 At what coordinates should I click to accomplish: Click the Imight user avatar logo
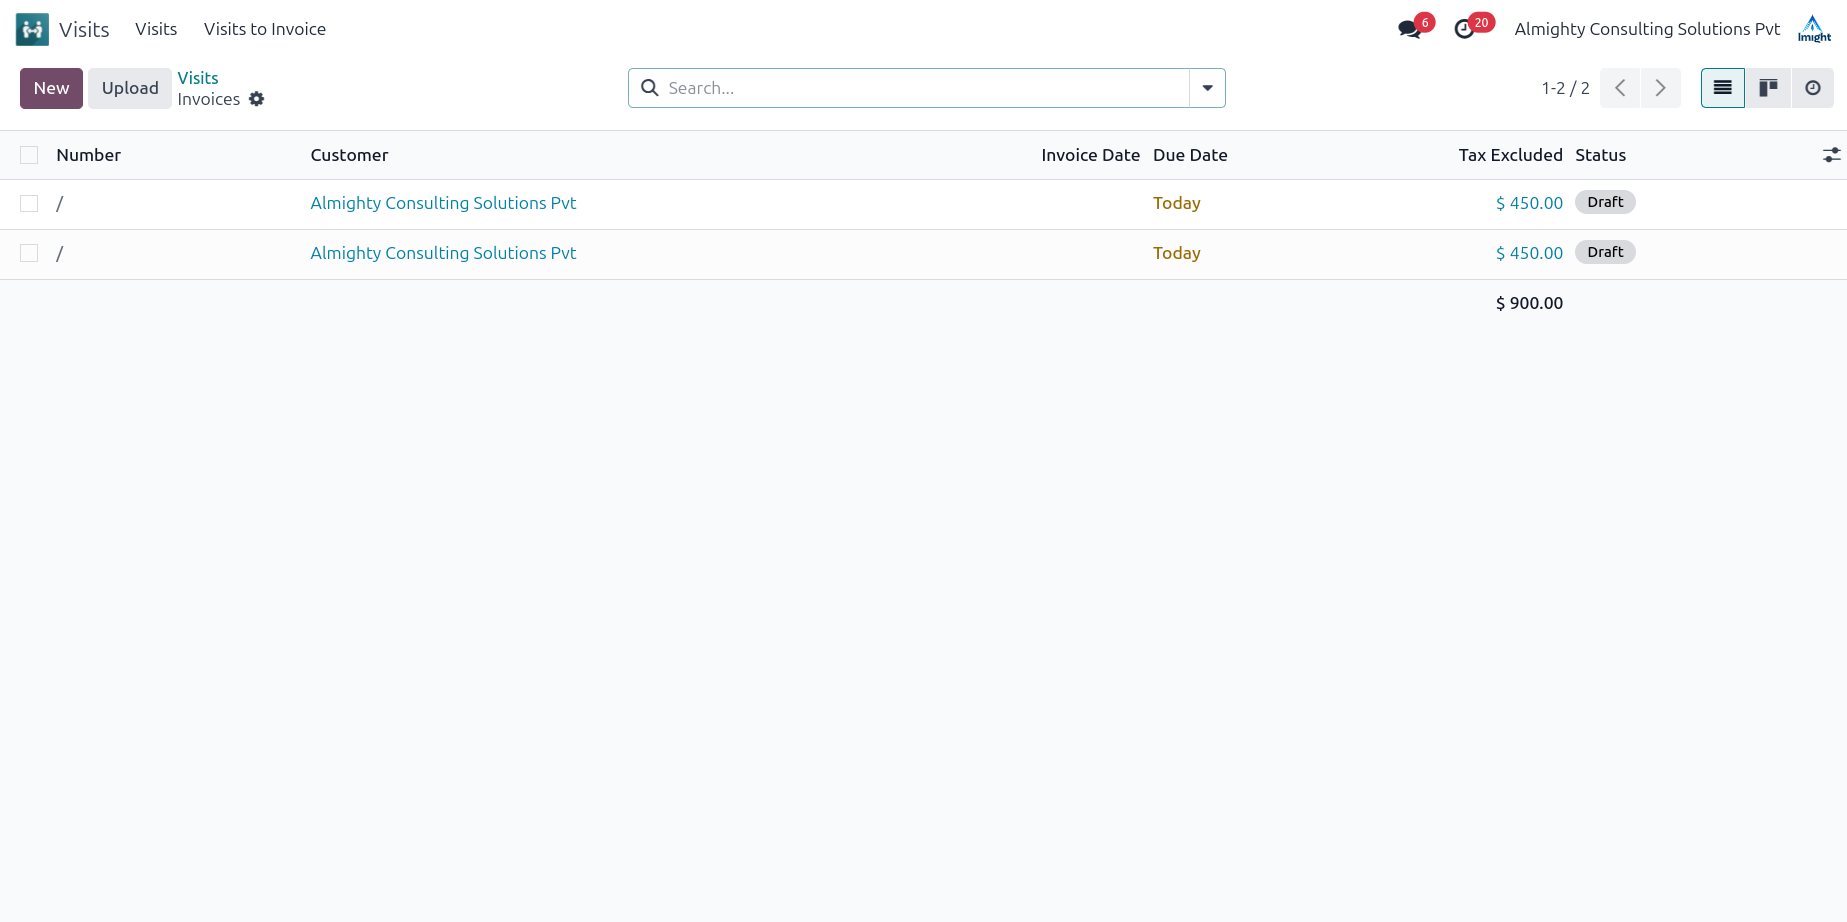click(x=1814, y=29)
